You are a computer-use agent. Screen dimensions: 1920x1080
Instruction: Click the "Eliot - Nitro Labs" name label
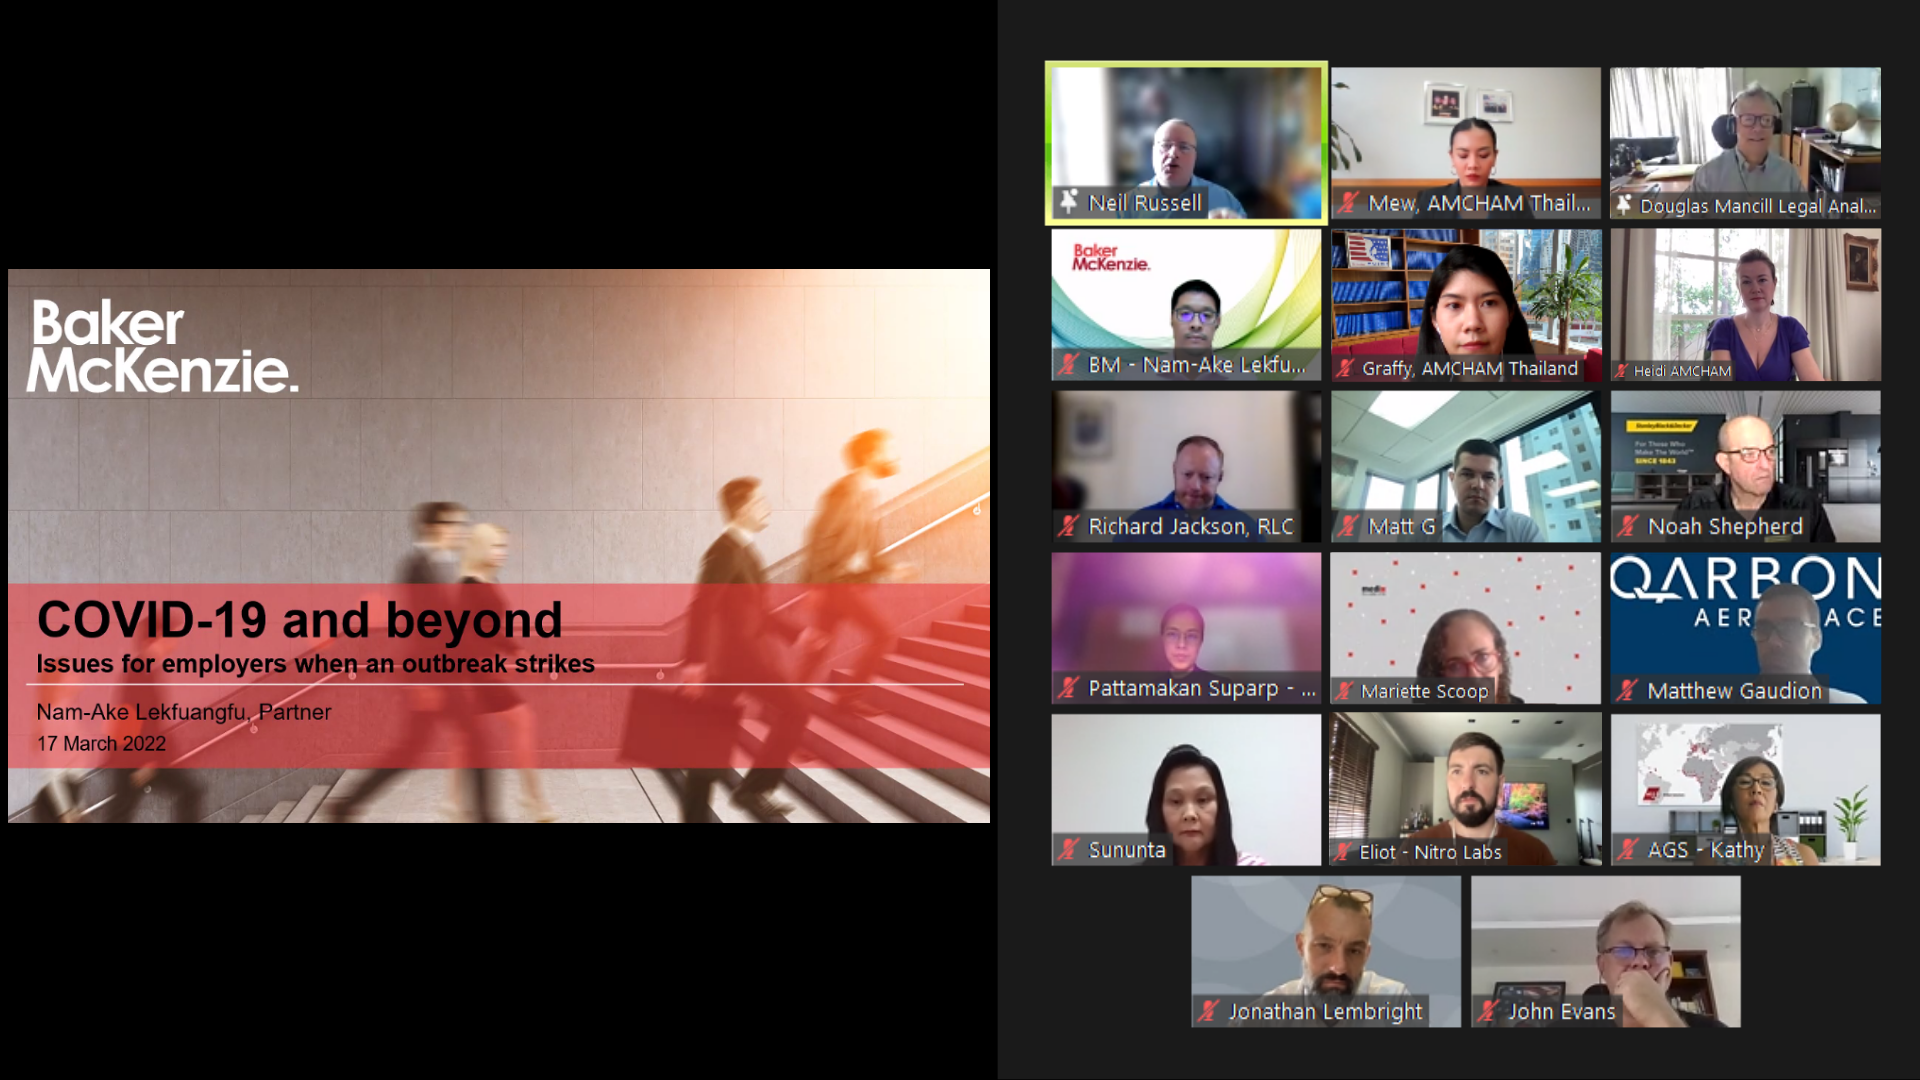(1430, 852)
